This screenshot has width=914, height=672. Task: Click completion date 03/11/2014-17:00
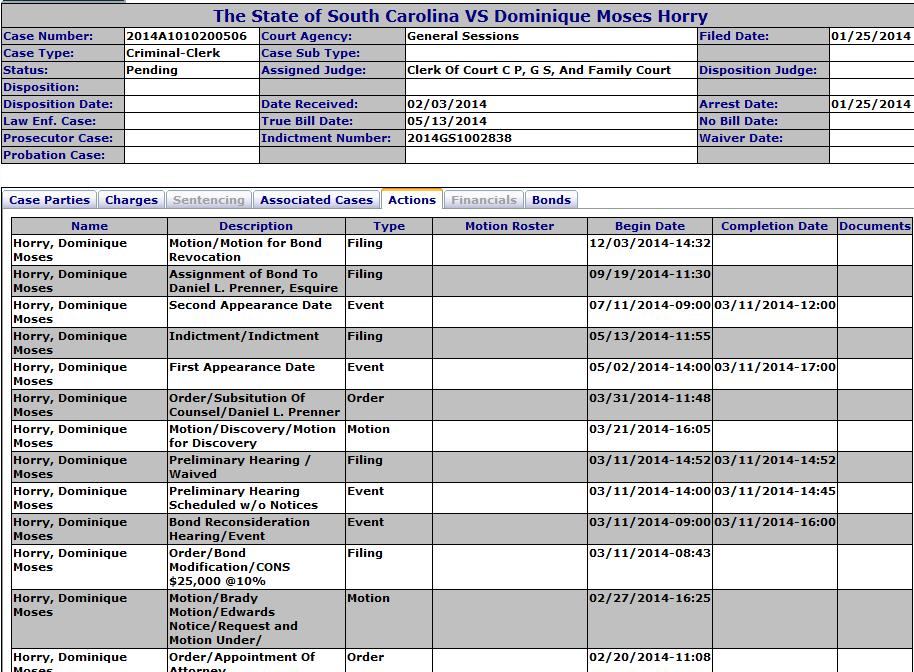point(775,367)
